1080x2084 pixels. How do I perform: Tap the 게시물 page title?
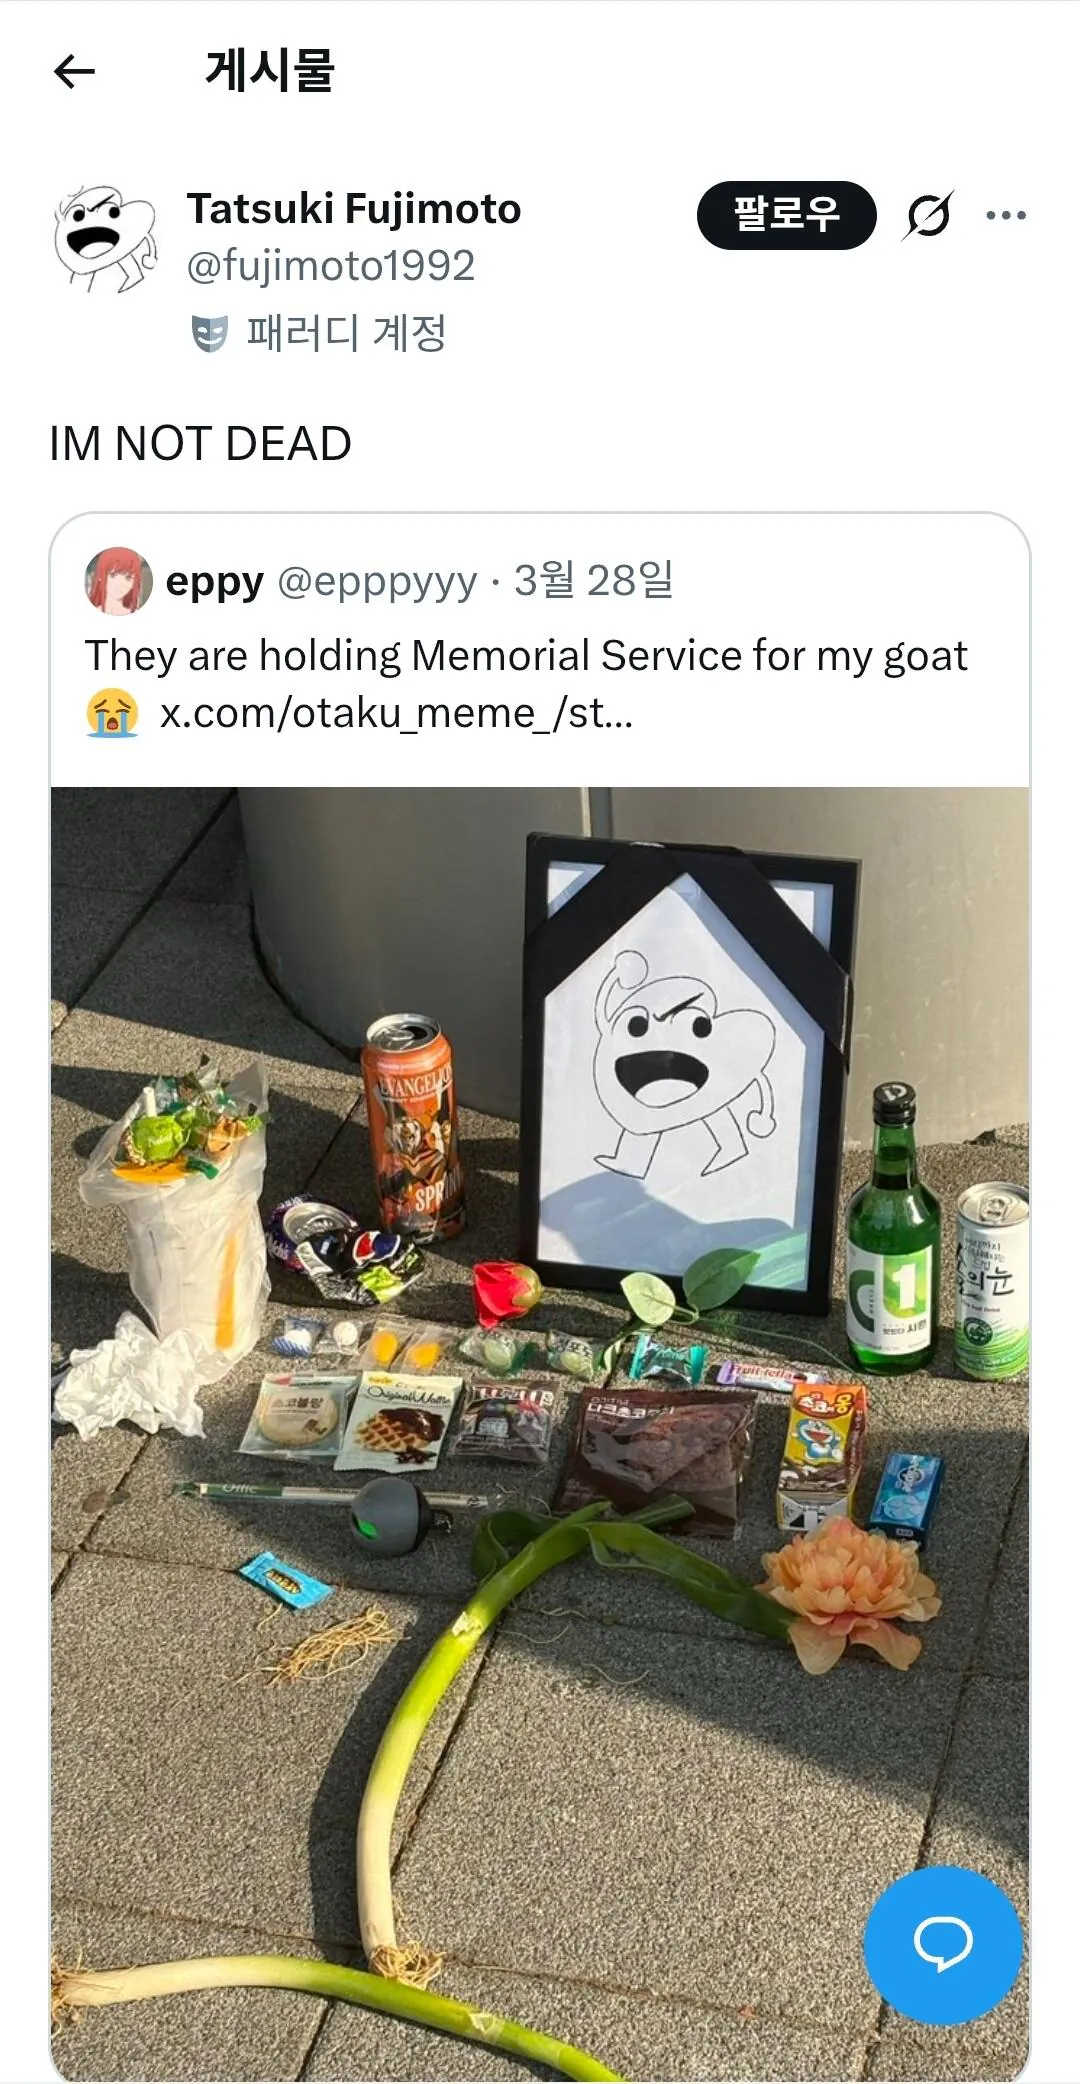coord(270,71)
